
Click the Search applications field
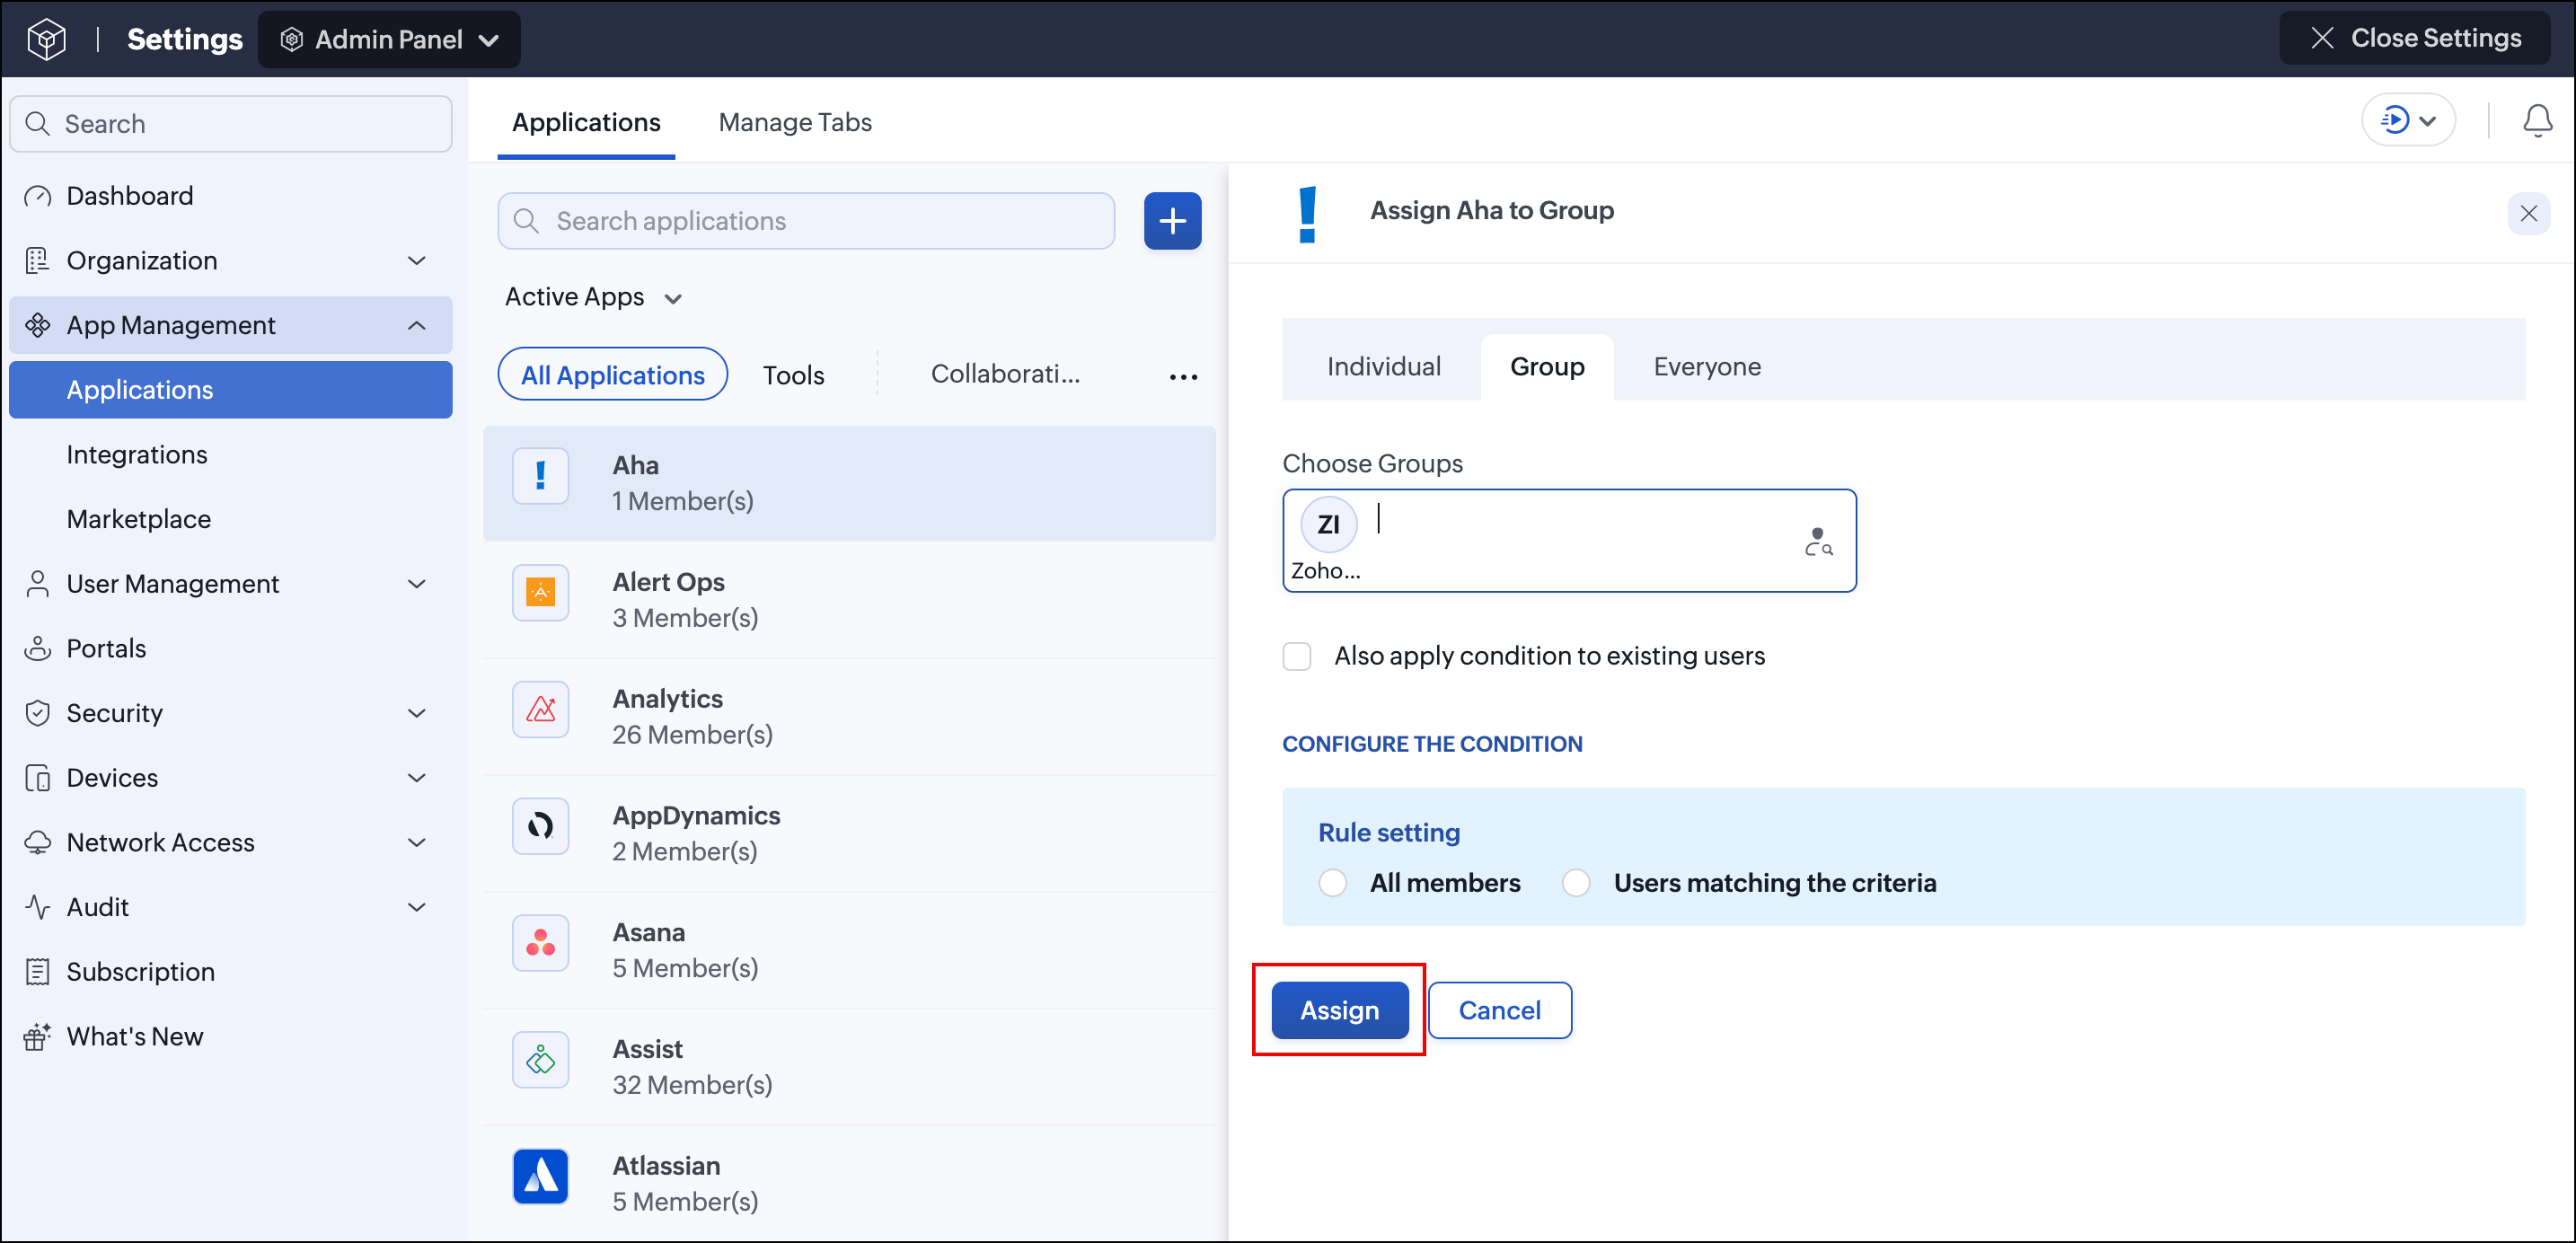806,221
